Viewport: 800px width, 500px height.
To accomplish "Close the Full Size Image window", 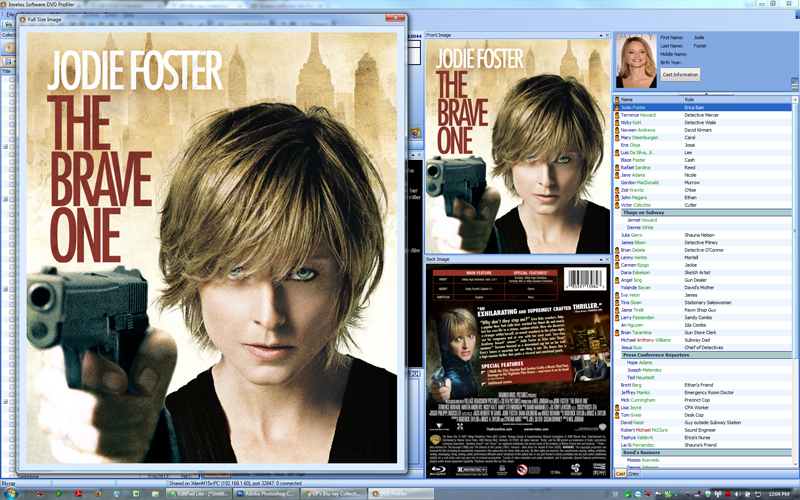I will click(x=394, y=18).
